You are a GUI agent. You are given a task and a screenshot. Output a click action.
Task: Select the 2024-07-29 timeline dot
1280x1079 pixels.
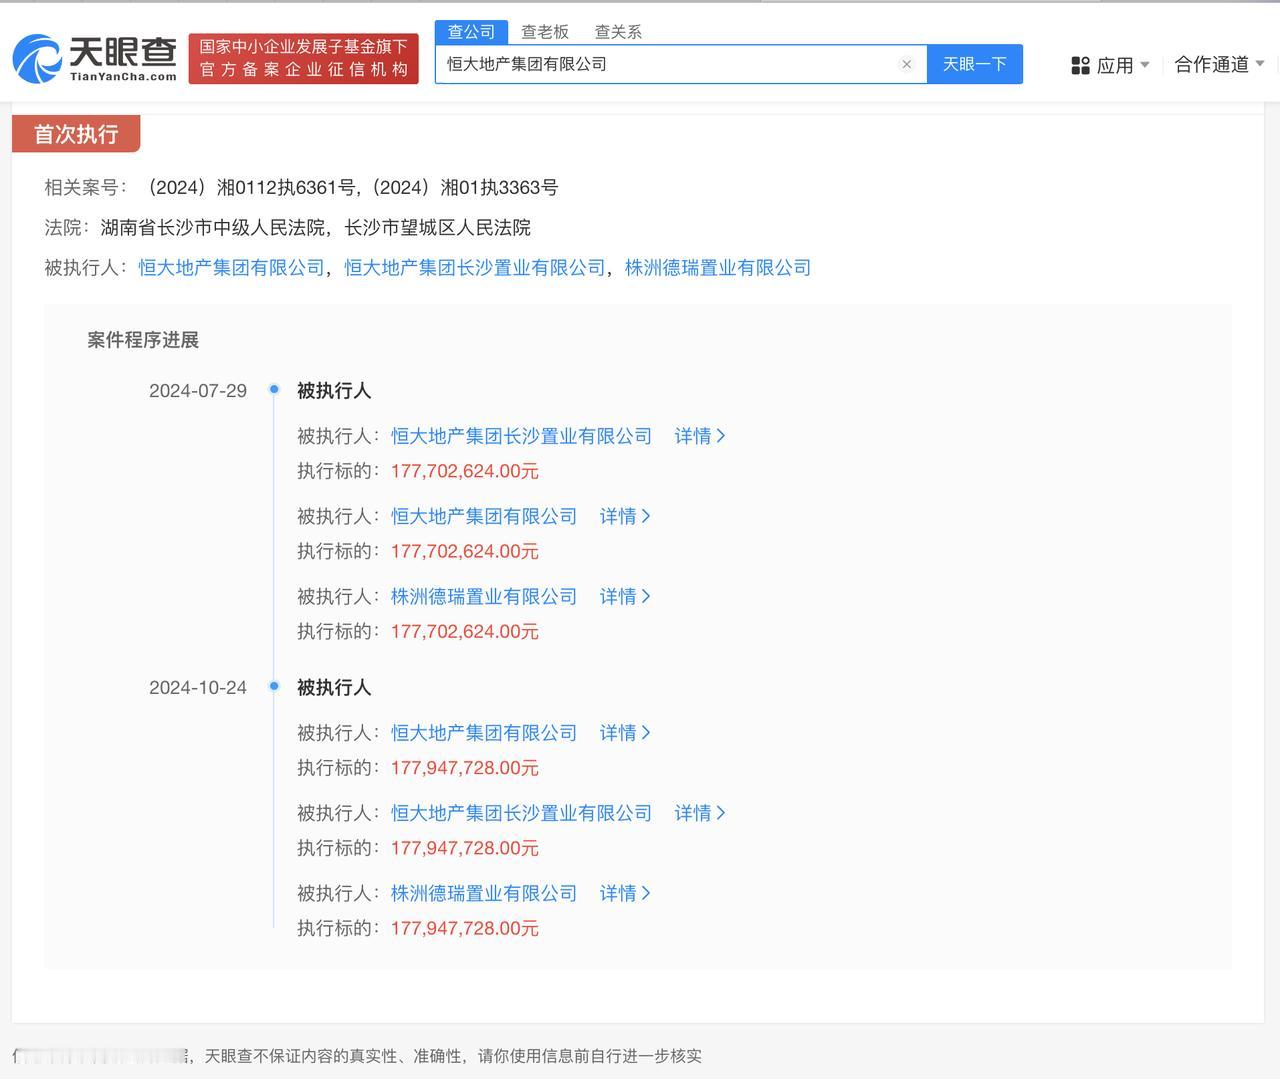coord(274,389)
